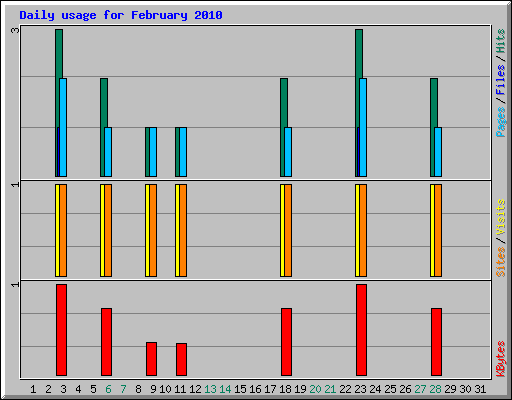
Task: Click the yellow Visits bar for day 6
Action: [x=102, y=230]
